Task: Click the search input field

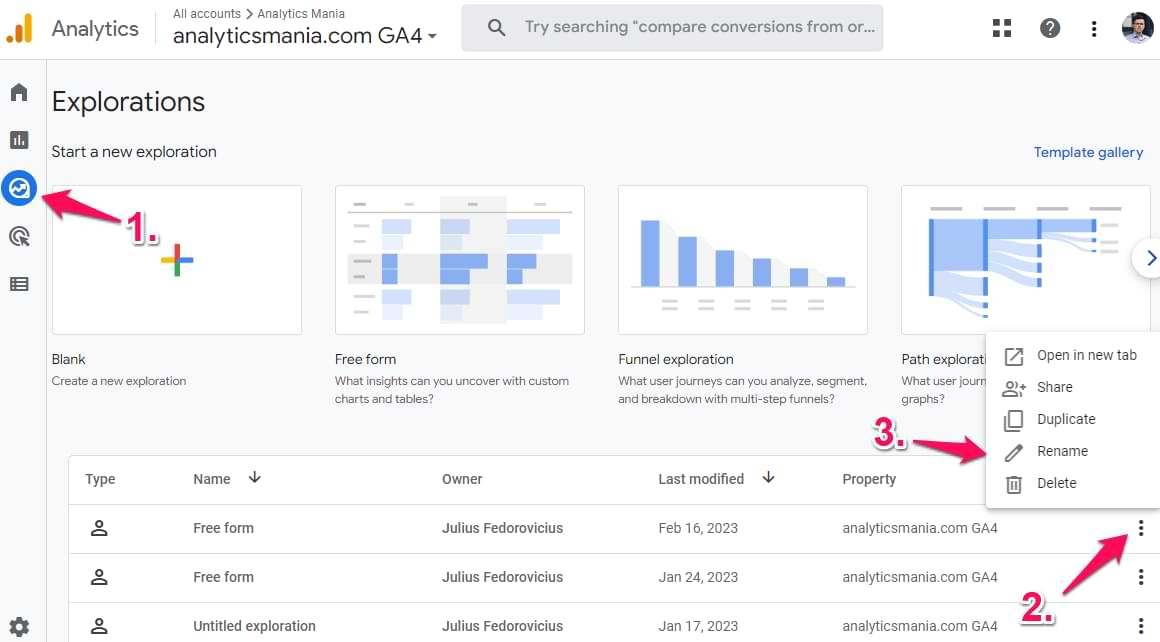Action: tap(698, 28)
